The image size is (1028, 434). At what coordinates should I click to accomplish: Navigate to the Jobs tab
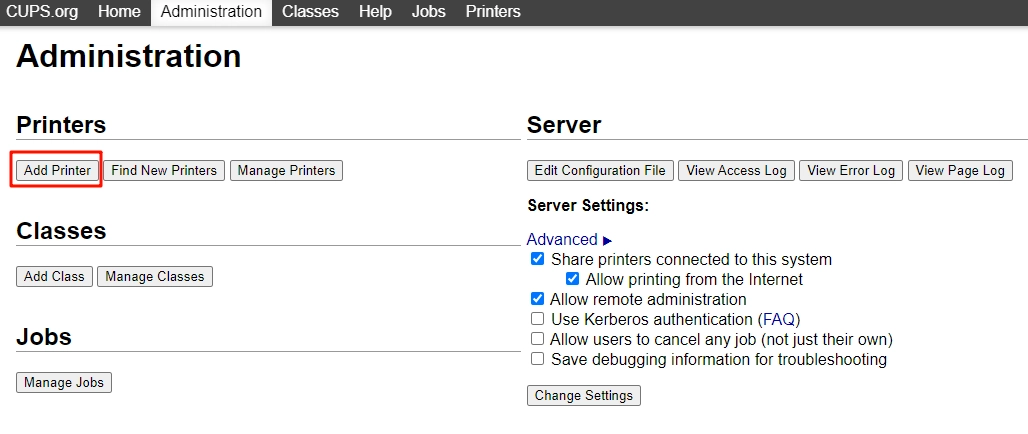point(428,12)
